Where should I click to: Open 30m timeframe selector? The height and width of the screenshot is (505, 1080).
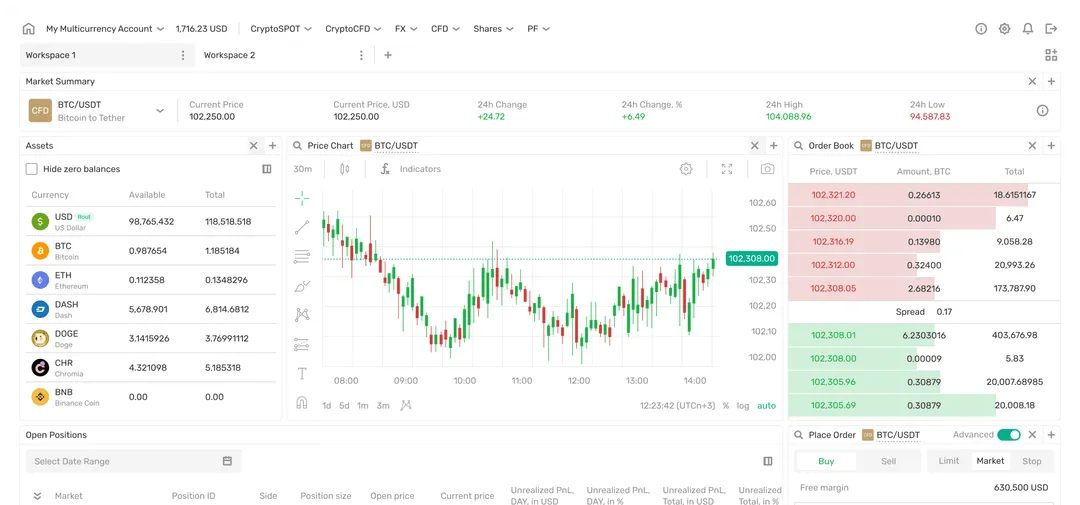[302, 169]
